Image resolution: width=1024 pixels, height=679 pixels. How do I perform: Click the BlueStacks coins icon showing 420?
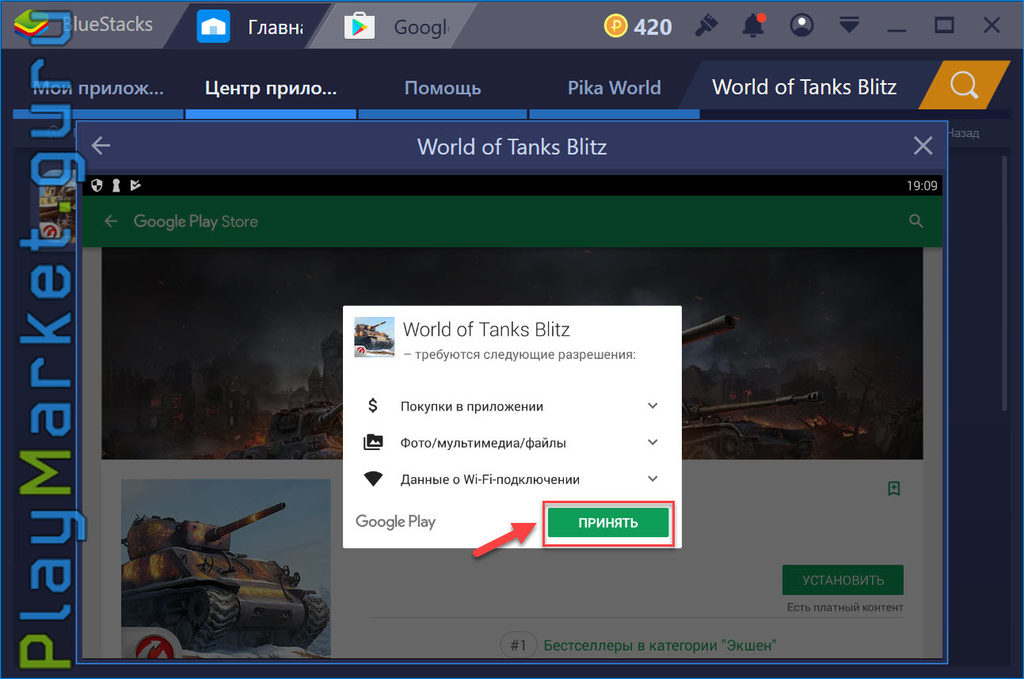point(615,26)
